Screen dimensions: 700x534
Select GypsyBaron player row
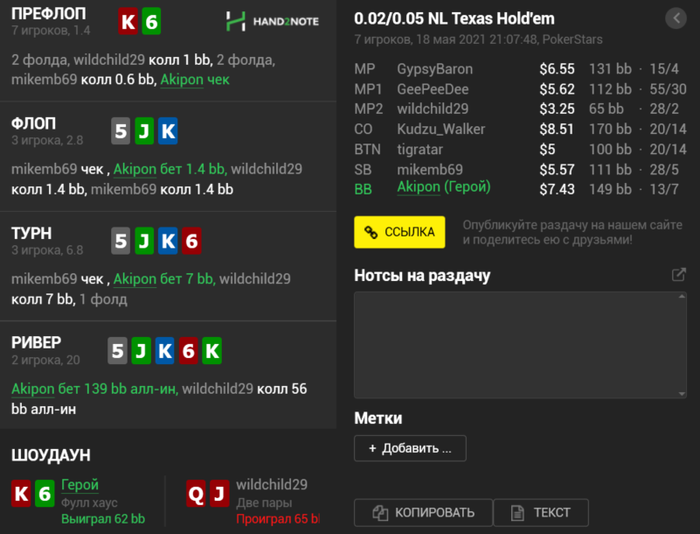click(x=520, y=69)
